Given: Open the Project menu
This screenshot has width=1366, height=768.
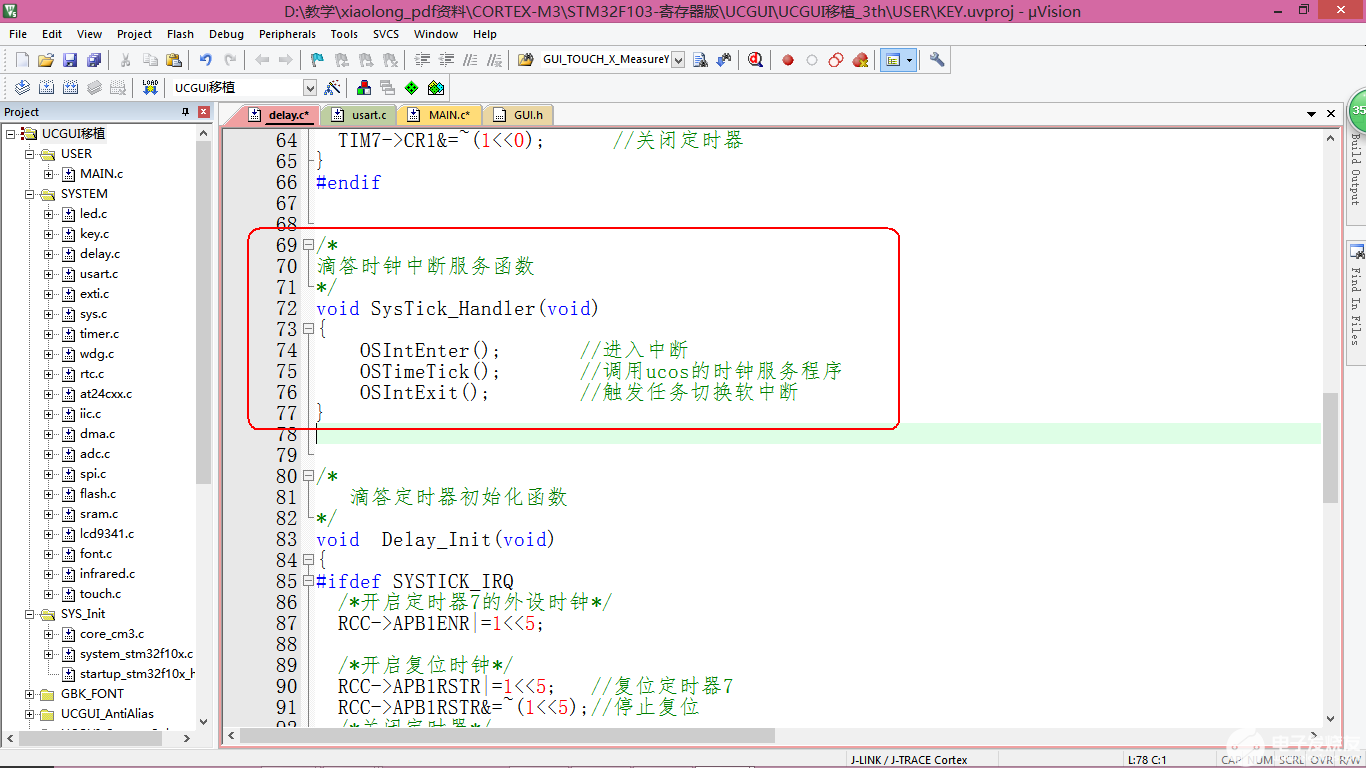Looking at the screenshot, I should coord(135,34).
